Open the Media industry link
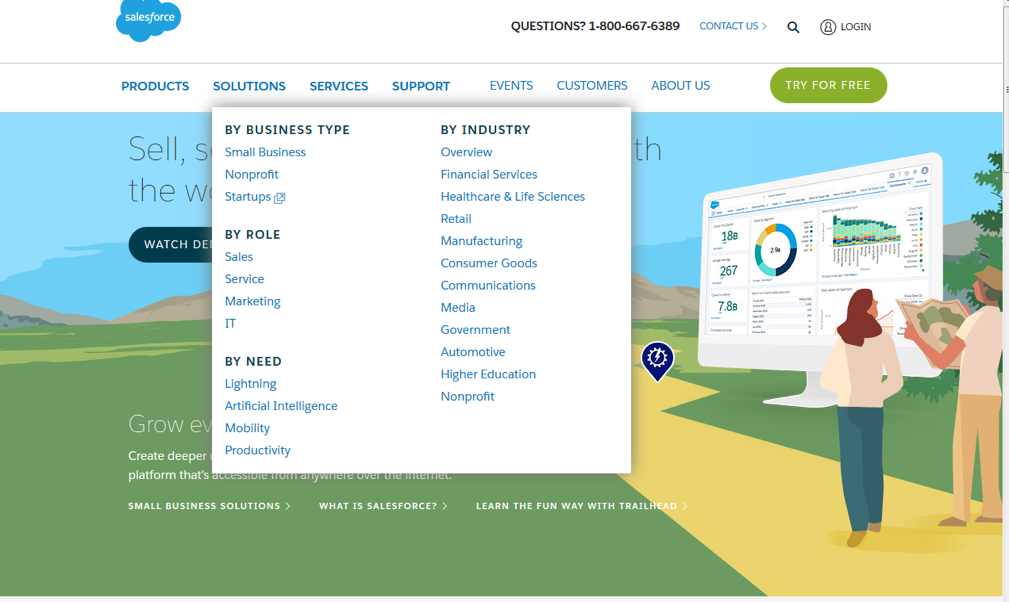The width and height of the screenshot is (1009, 602). click(458, 307)
